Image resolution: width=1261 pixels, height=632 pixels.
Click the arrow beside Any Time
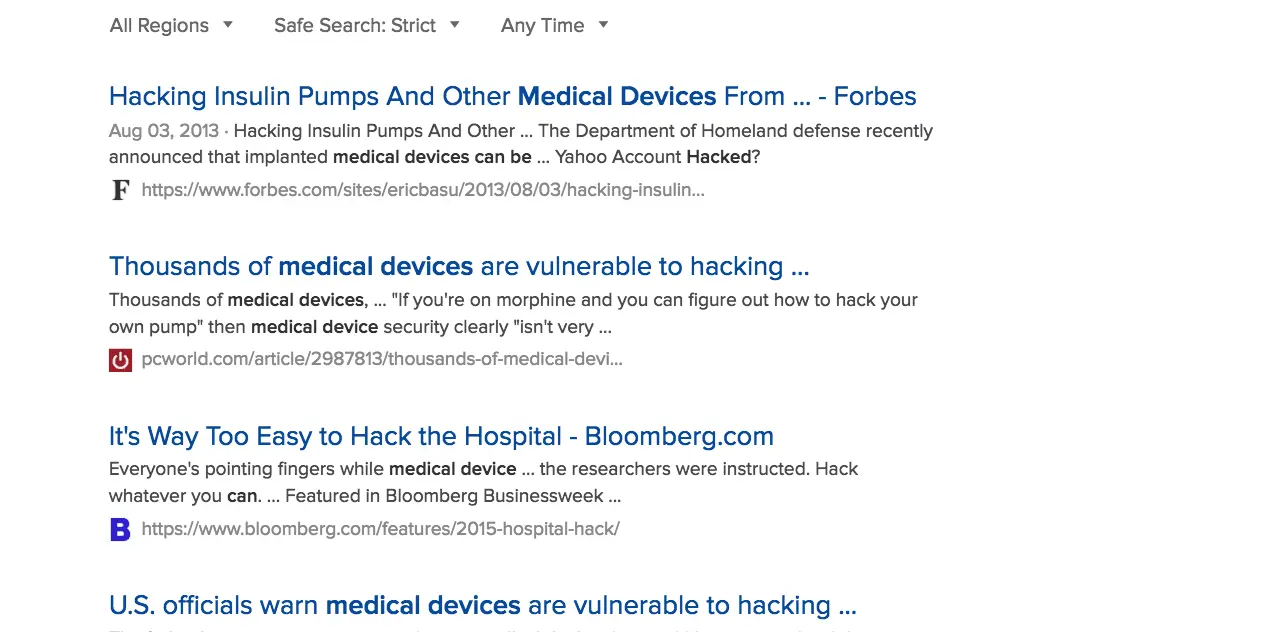point(603,25)
